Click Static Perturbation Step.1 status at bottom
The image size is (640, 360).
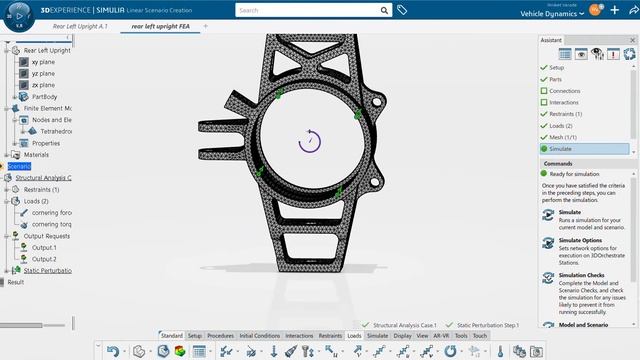[x=483, y=325]
